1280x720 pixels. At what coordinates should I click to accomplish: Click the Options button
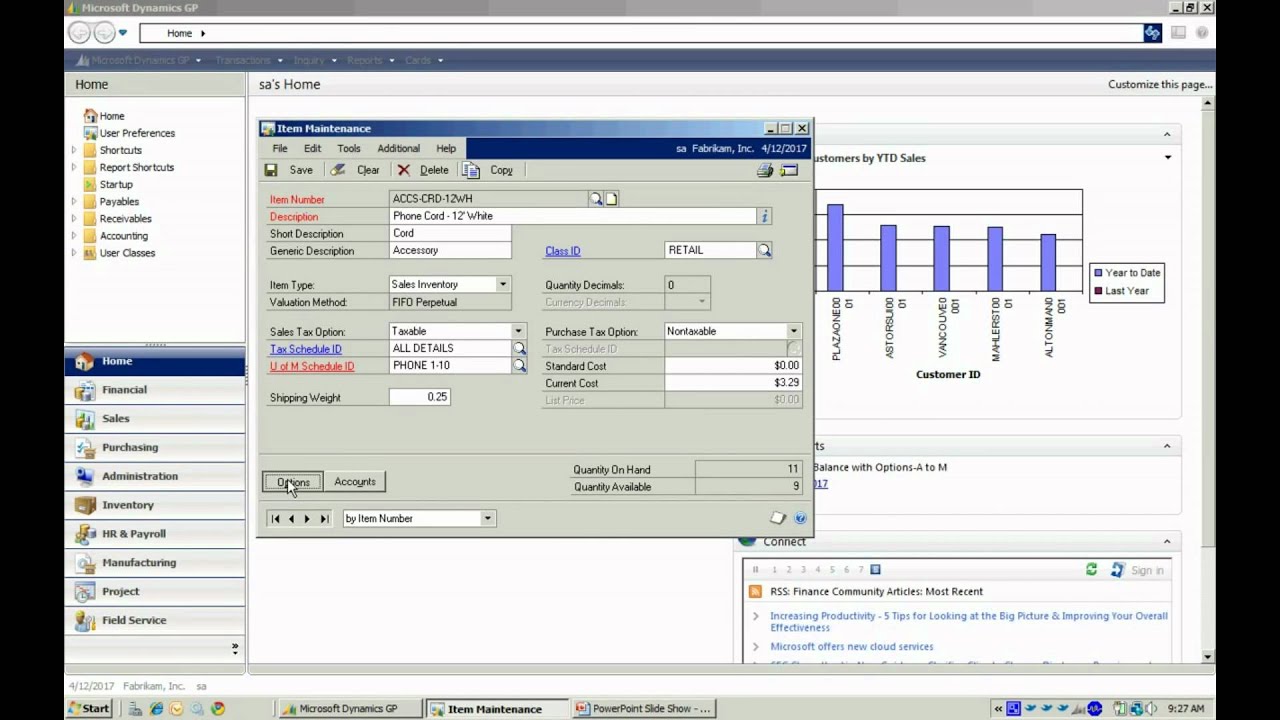293,482
